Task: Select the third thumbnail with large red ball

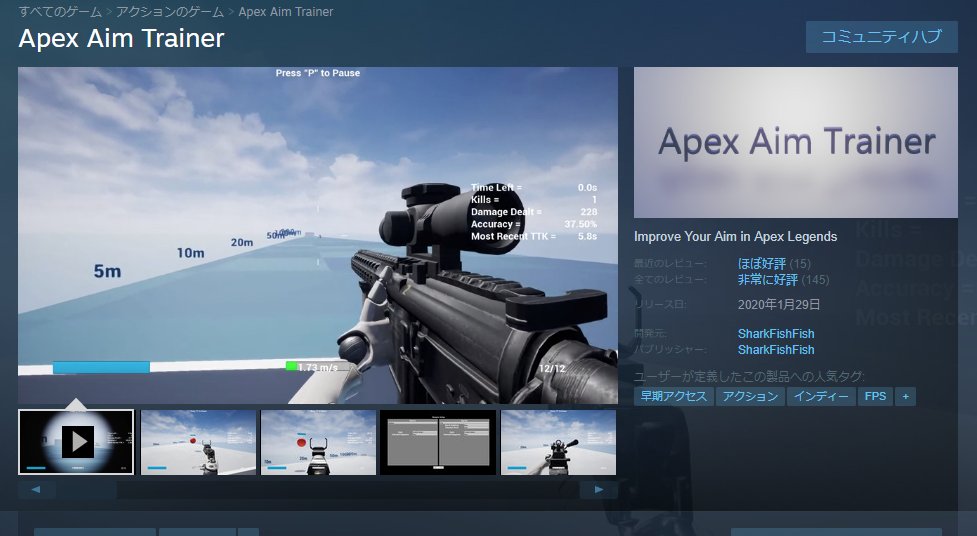Action: [318, 442]
